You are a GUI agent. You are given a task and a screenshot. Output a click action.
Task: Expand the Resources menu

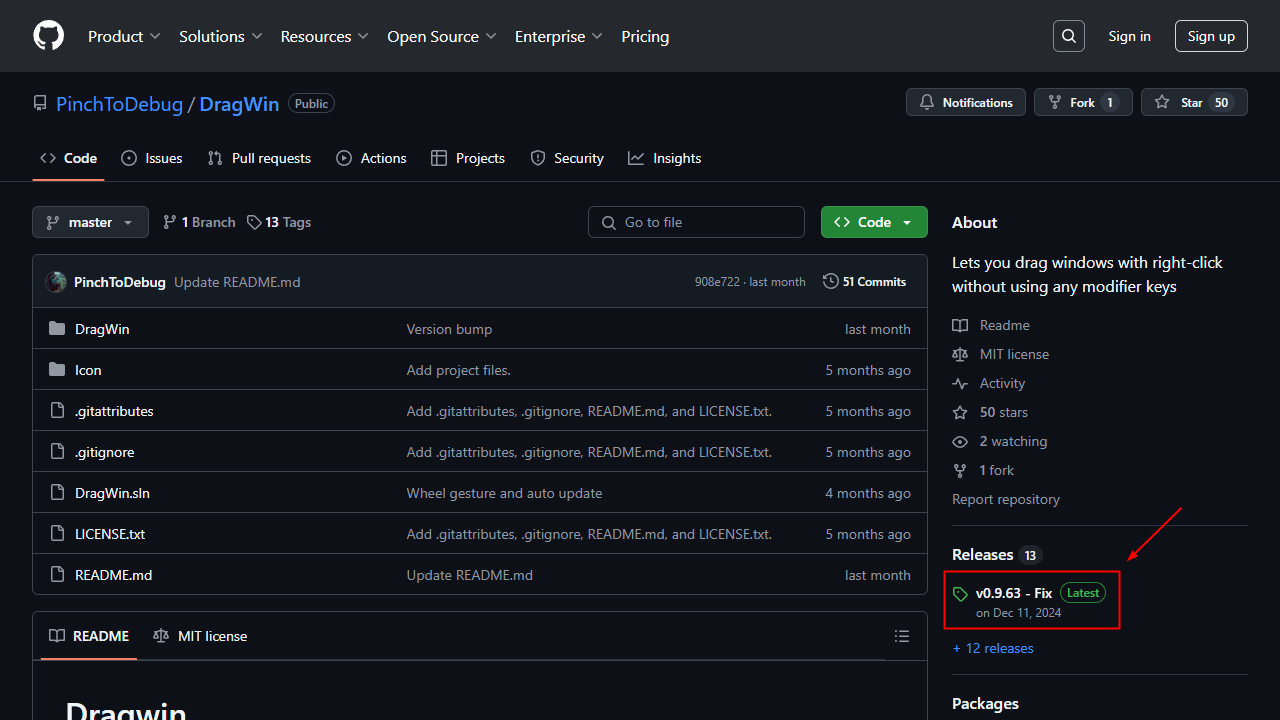pos(325,36)
